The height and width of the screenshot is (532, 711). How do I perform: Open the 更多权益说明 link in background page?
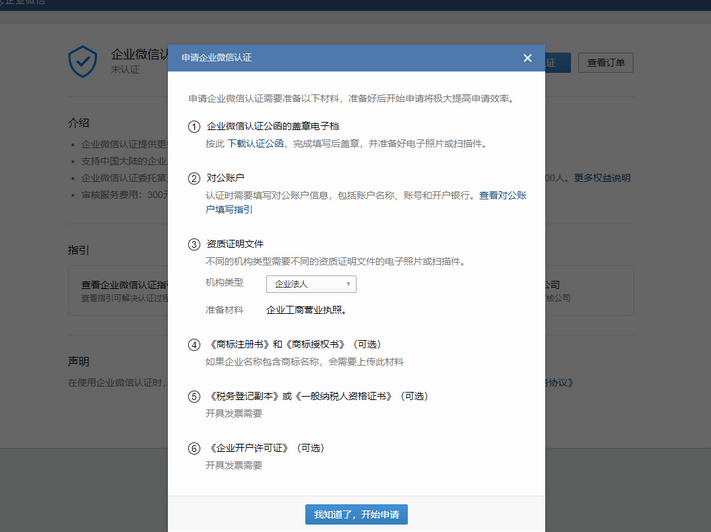pyautogui.click(x=602, y=178)
